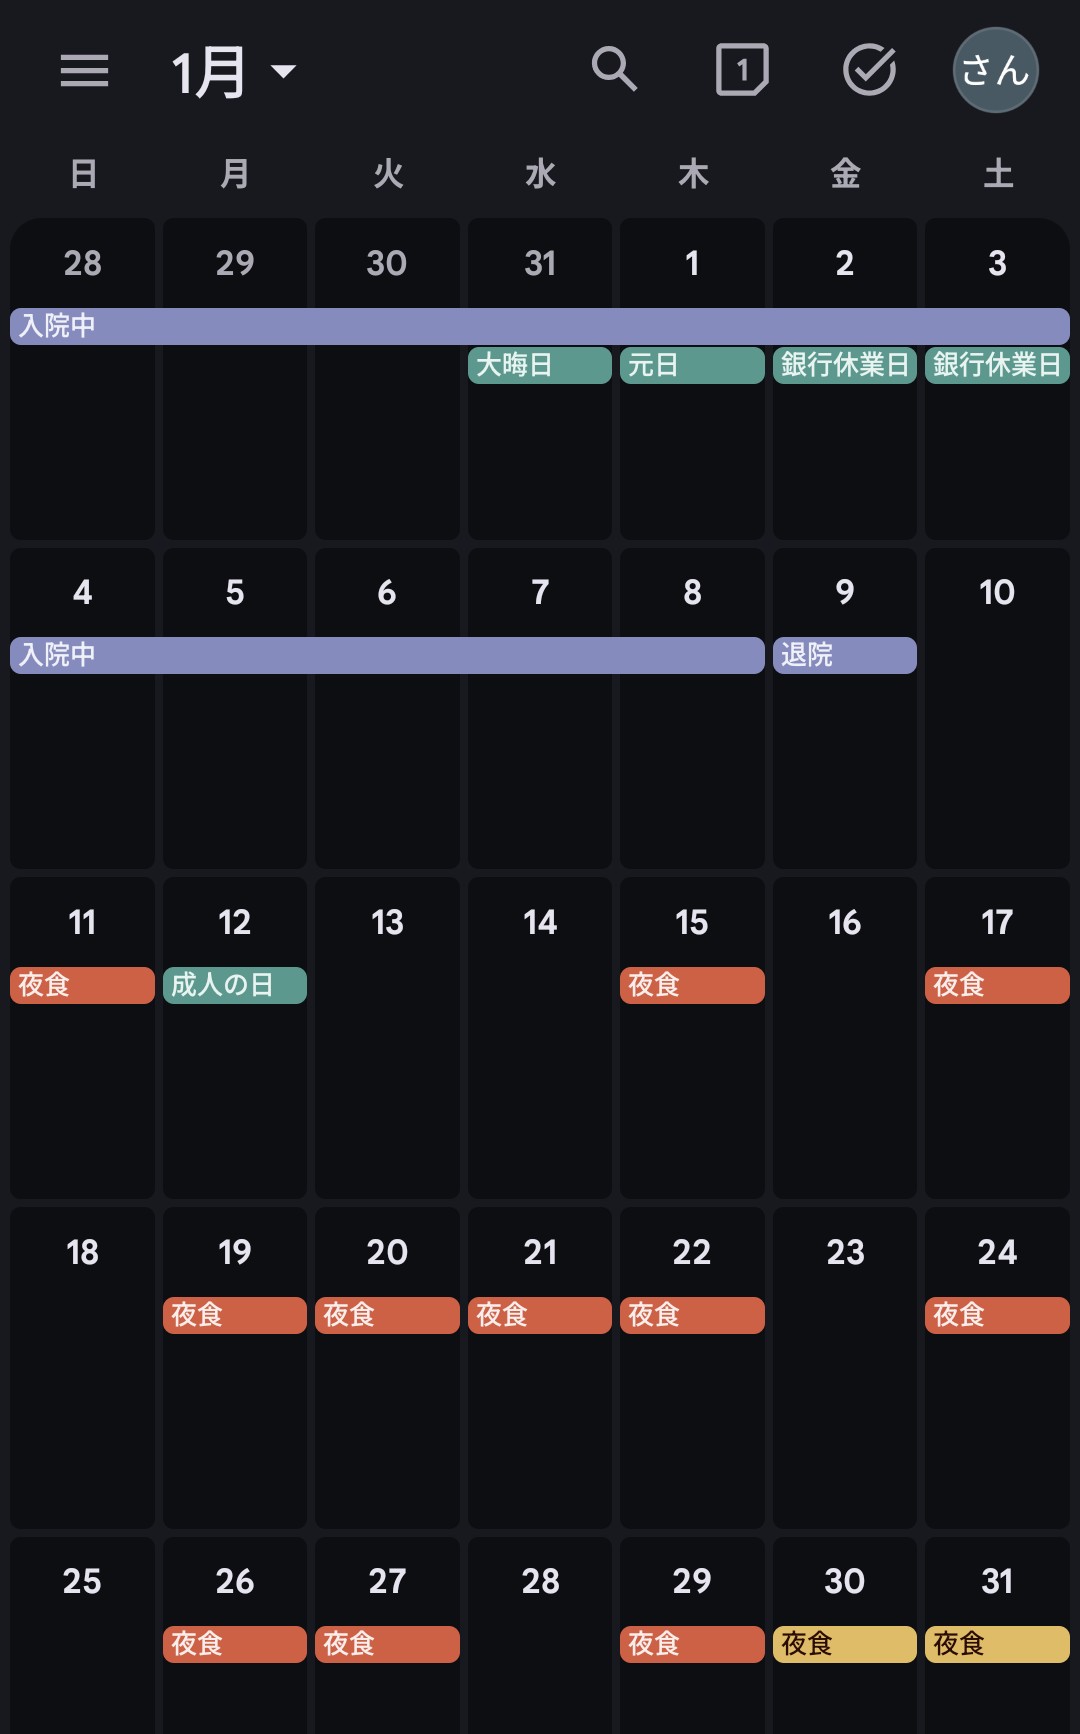The height and width of the screenshot is (1734, 1080).
Task: Open the account profile avatar
Action: tap(995, 70)
